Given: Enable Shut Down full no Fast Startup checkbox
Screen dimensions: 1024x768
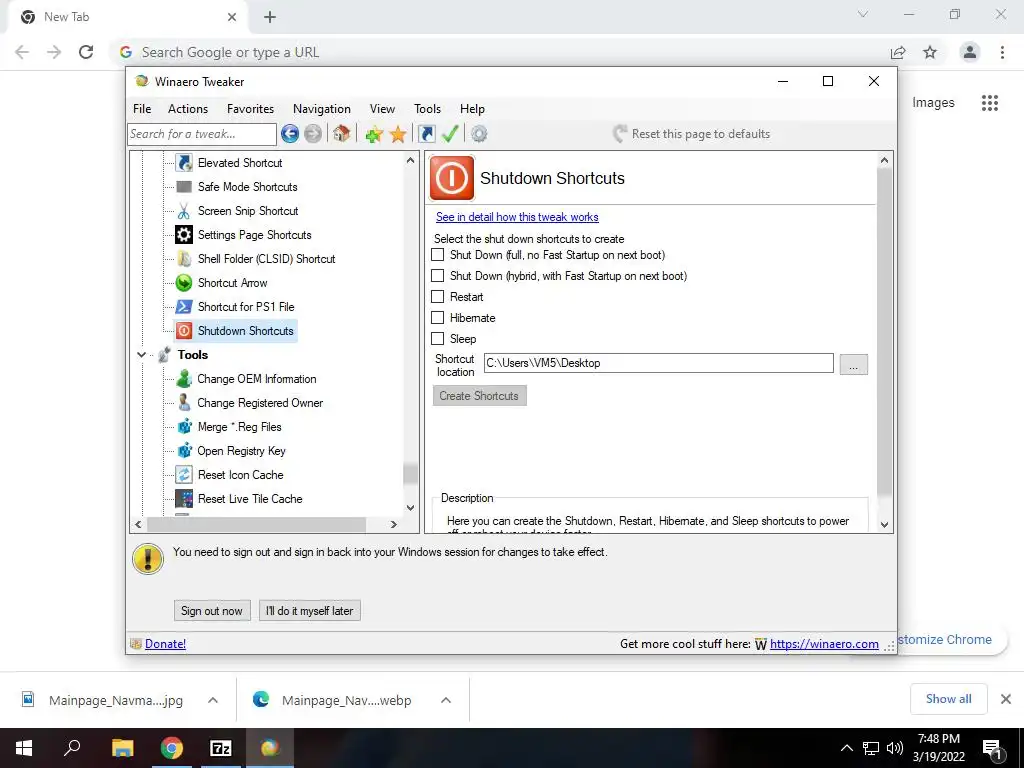Looking at the screenshot, I should (x=438, y=255).
